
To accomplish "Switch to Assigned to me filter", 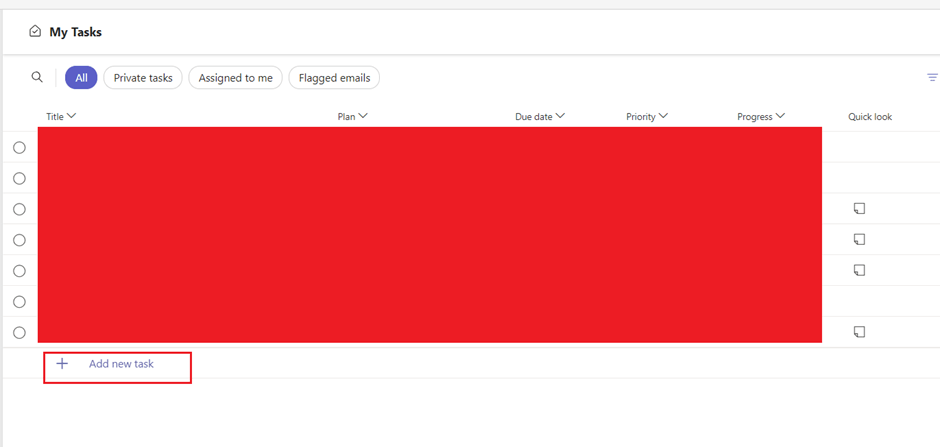I will (236, 78).
